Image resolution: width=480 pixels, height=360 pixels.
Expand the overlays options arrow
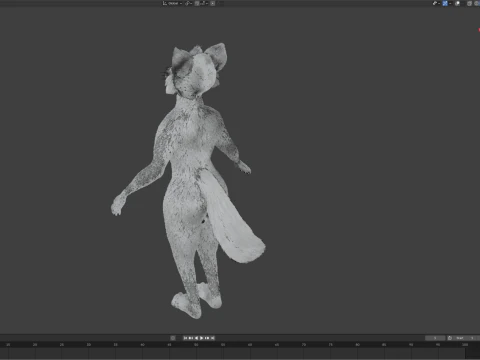[x=450, y=3]
